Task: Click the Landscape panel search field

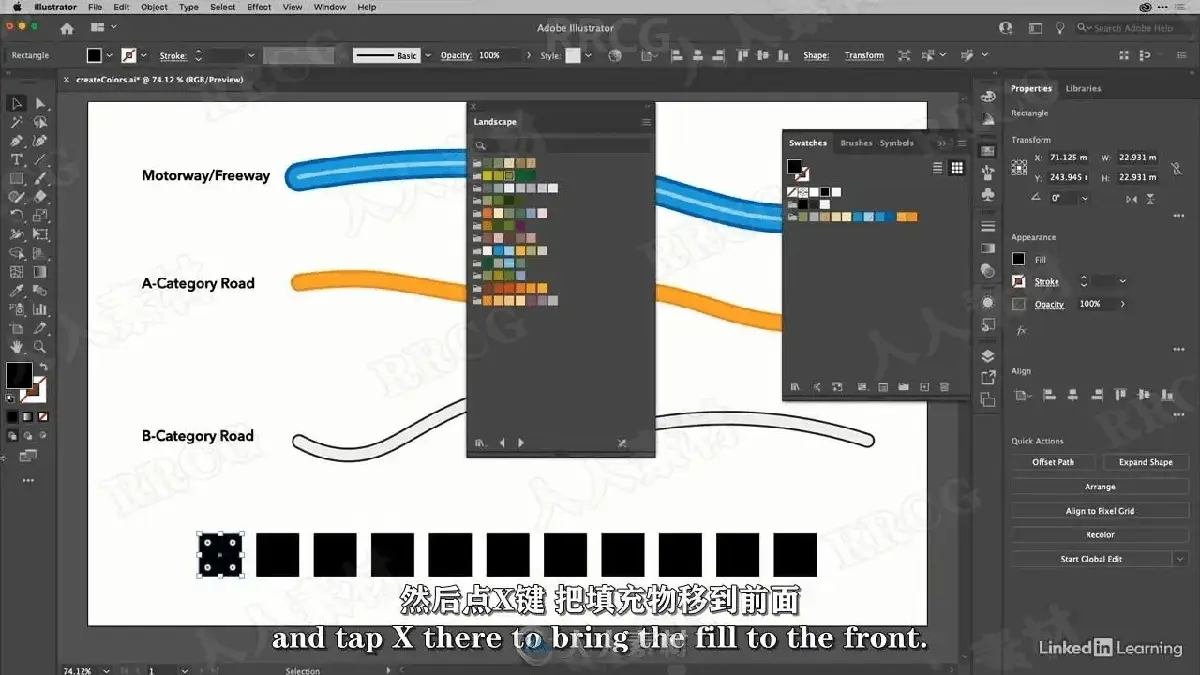Action: (560, 146)
